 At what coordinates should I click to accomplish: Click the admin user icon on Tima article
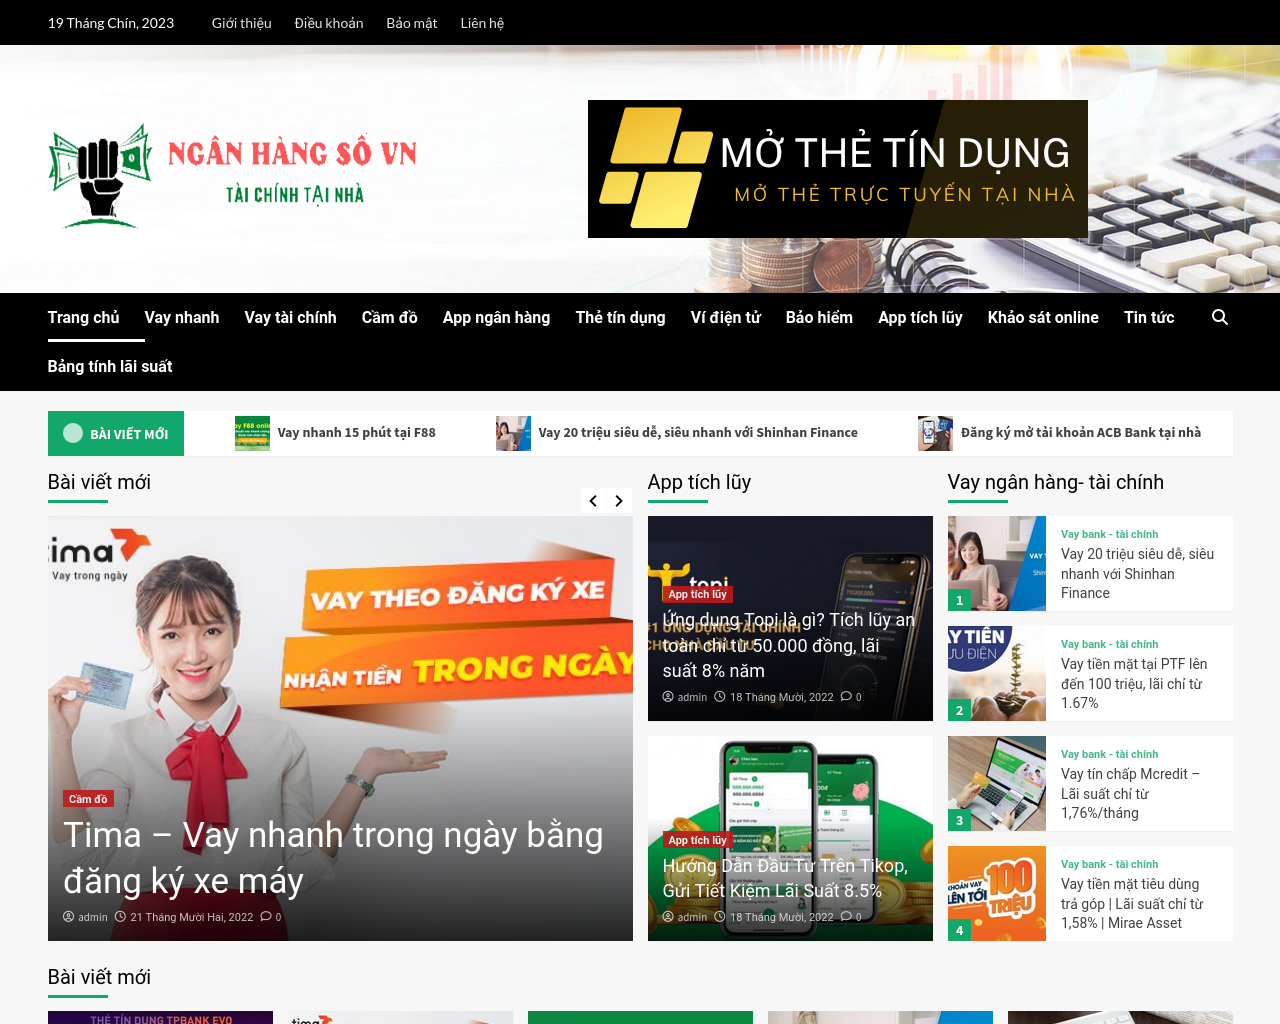[69, 916]
